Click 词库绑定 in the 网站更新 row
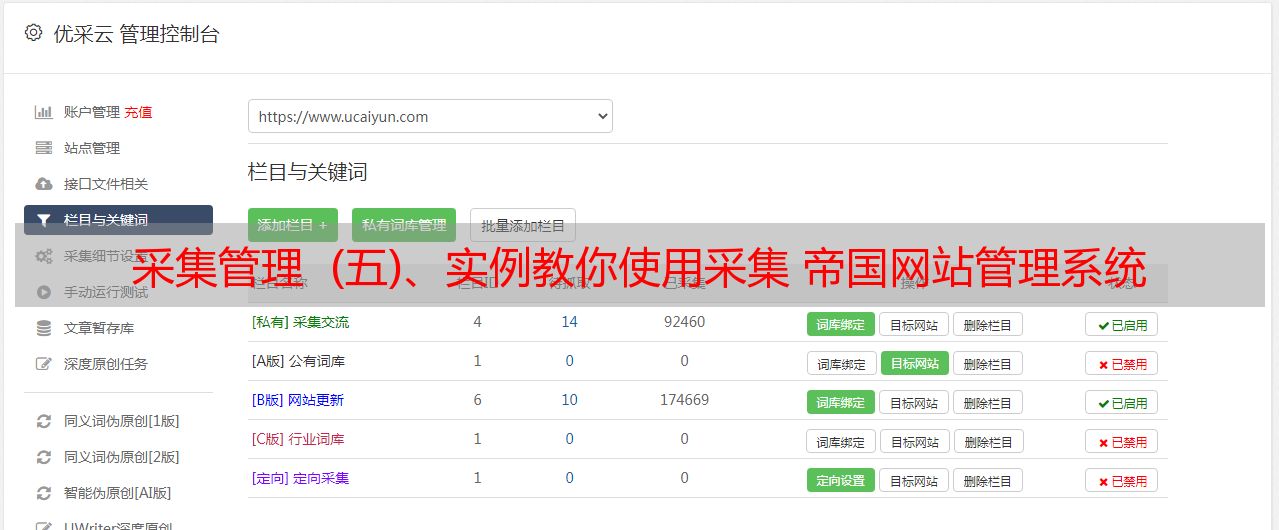This screenshot has width=1279, height=530. pyautogui.click(x=841, y=402)
